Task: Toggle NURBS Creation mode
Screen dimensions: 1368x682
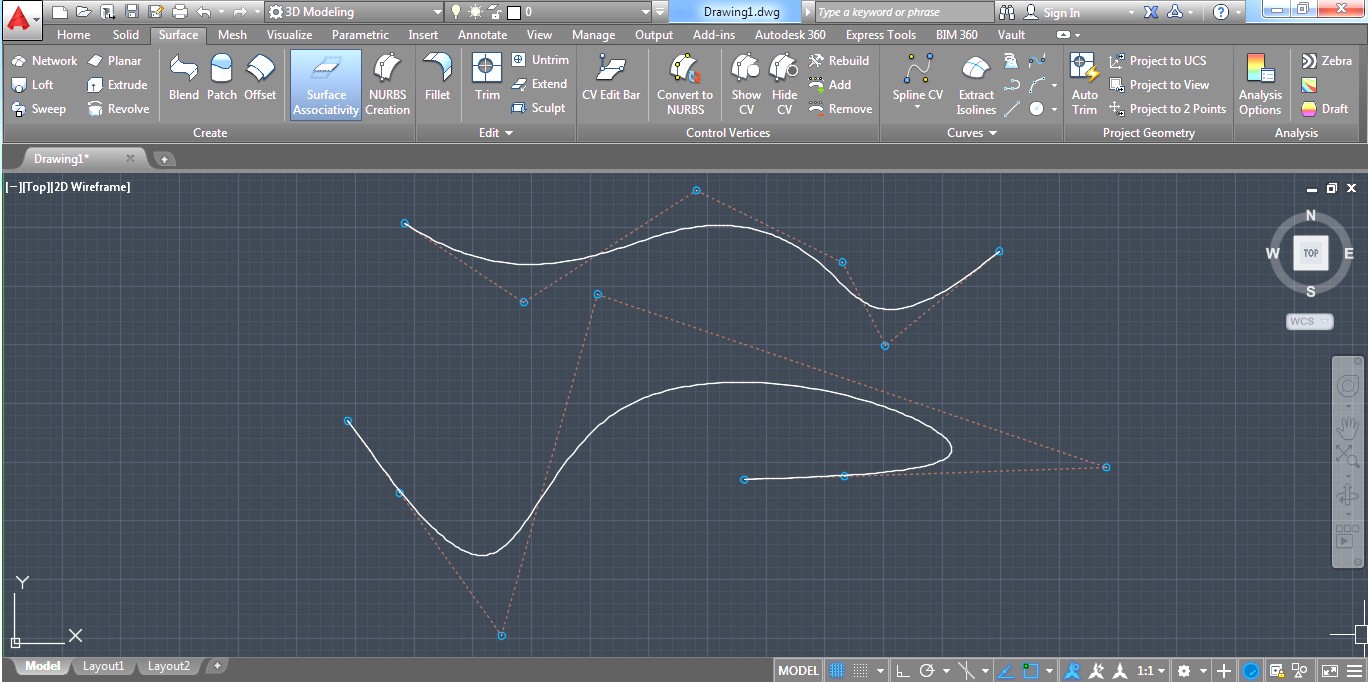Action: 387,85
